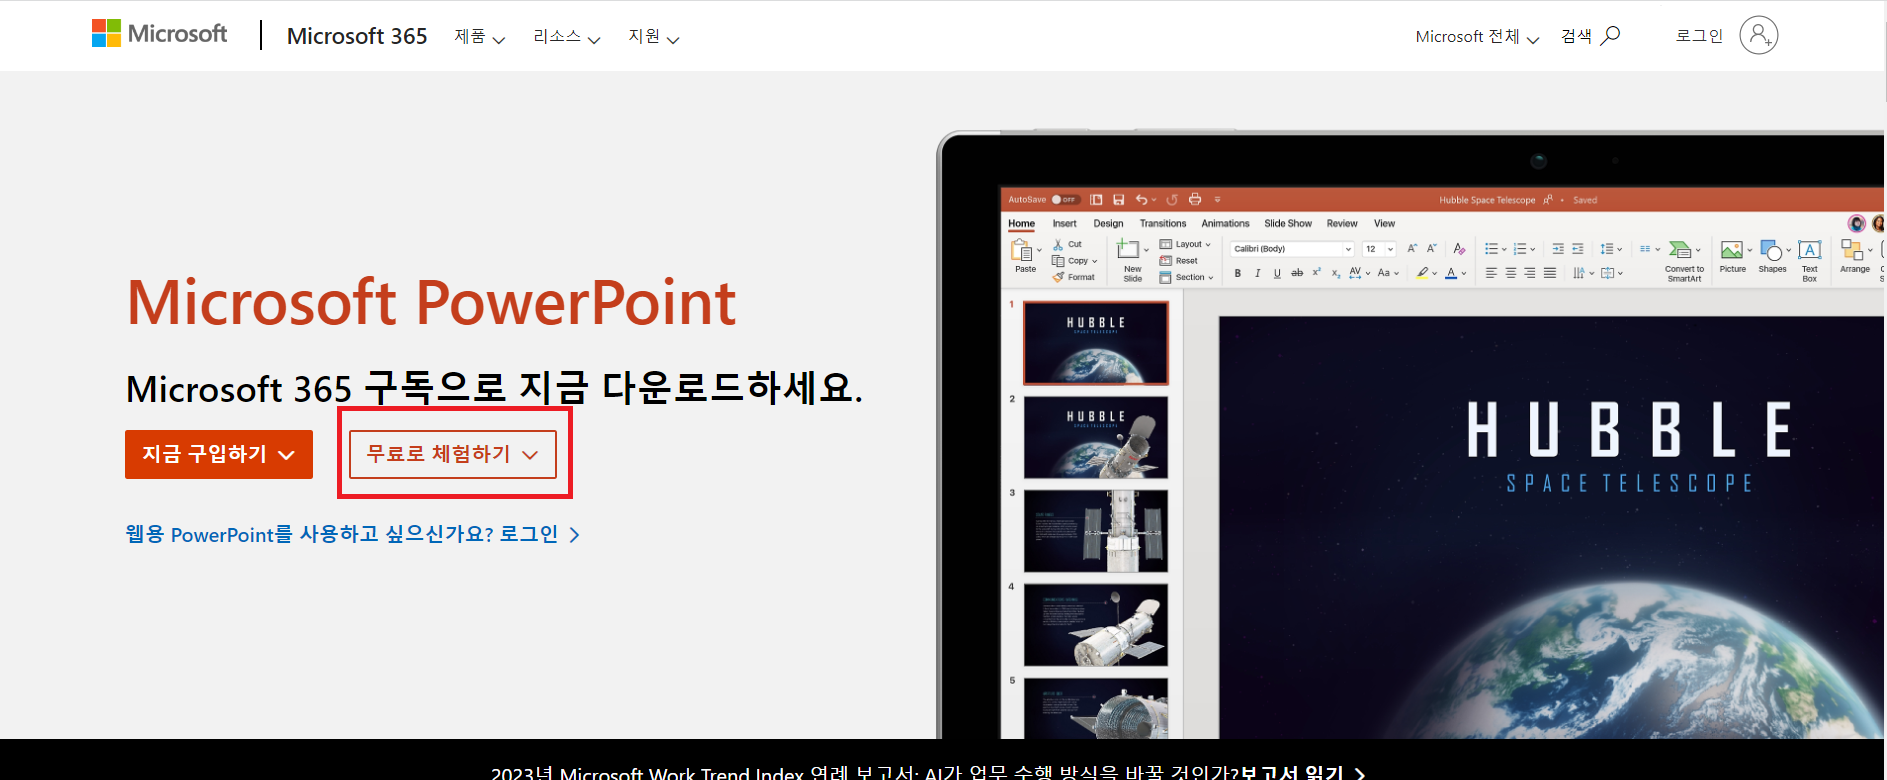Click the Shapes icon

1771,250
